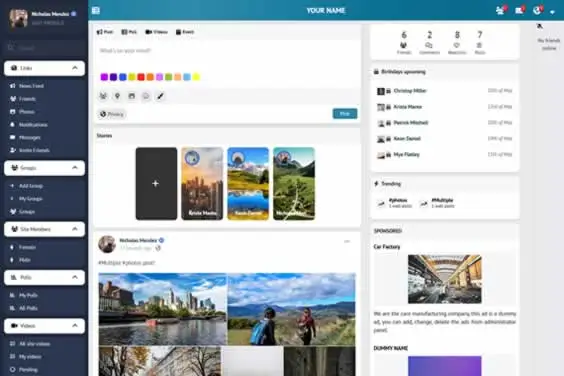Collapse the Site Members section header
564x376 pixels.
[45, 229]
